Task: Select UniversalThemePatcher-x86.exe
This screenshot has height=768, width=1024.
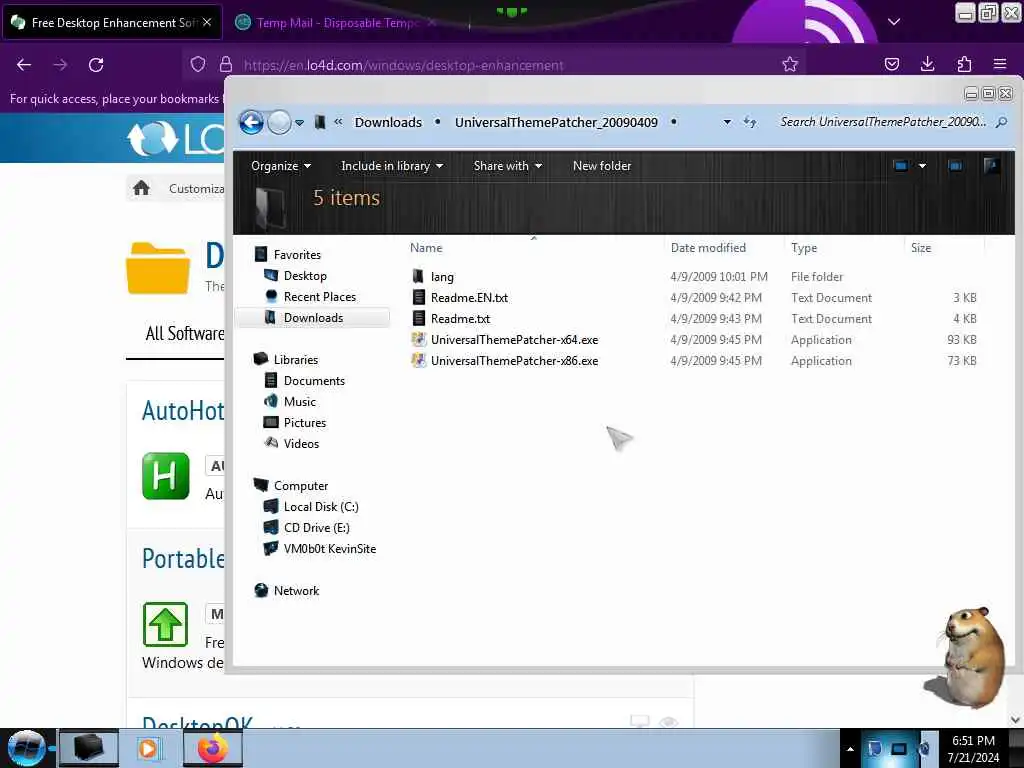Action: [x=514, y=360]
